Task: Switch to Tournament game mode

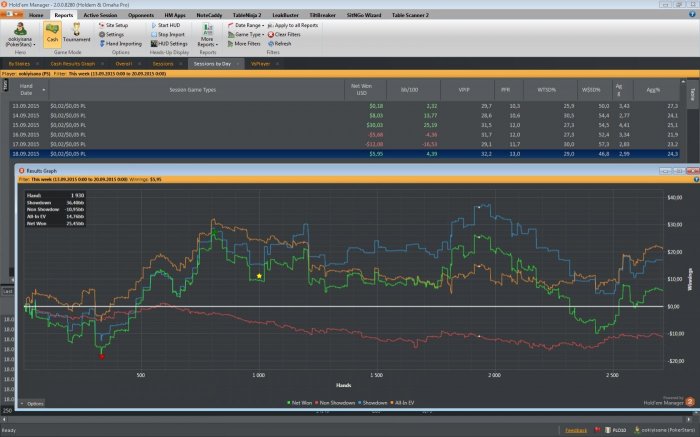Action: [75, 36]
